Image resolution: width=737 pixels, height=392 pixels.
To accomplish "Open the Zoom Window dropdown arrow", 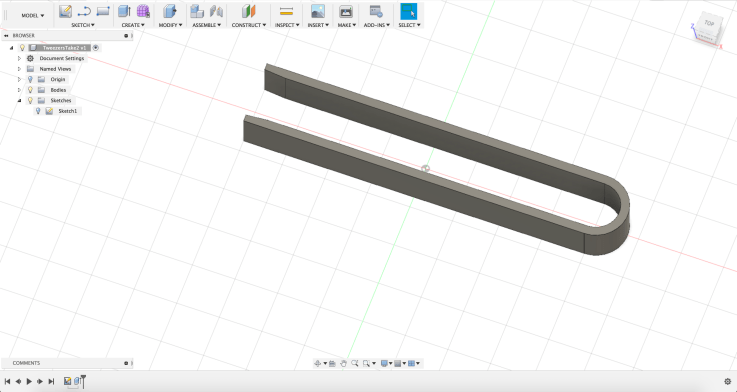I will (x=374, y=363).
